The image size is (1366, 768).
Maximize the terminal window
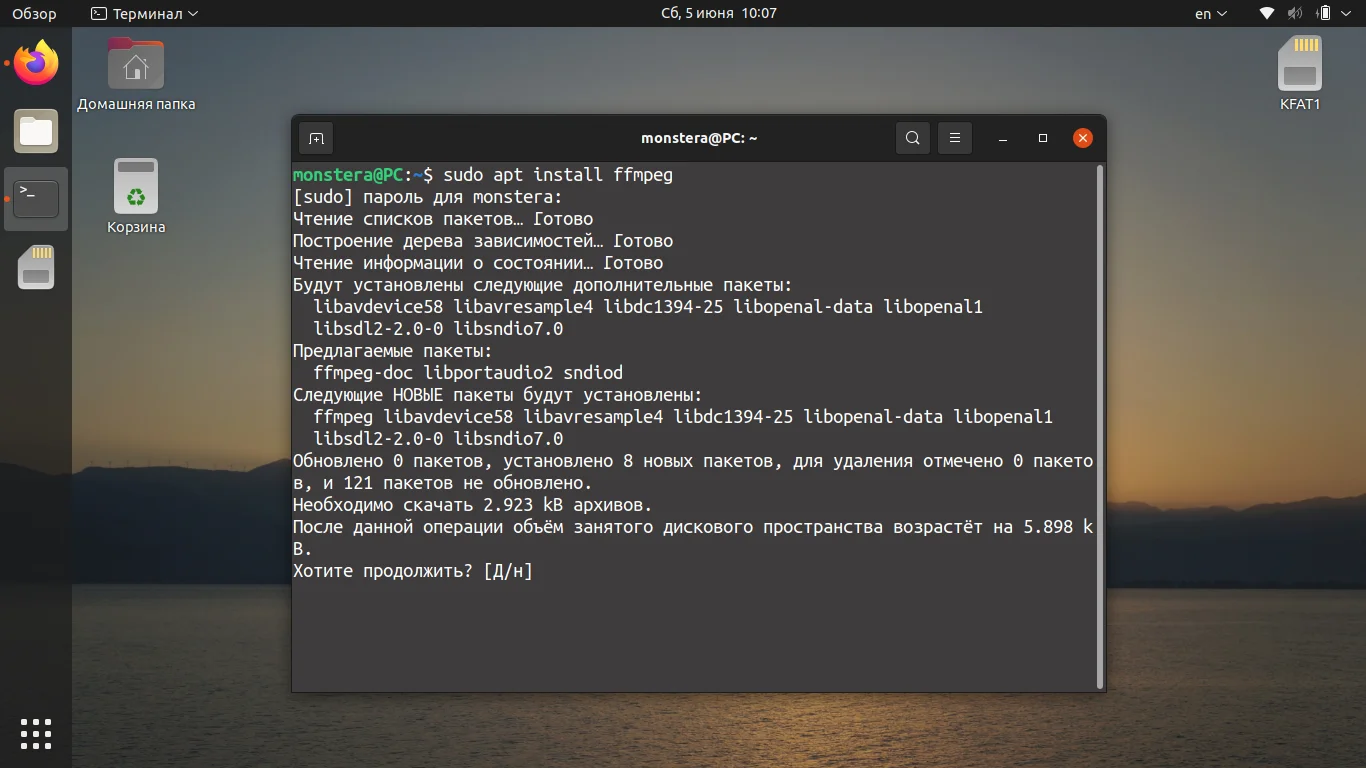tap(1043, 138)
